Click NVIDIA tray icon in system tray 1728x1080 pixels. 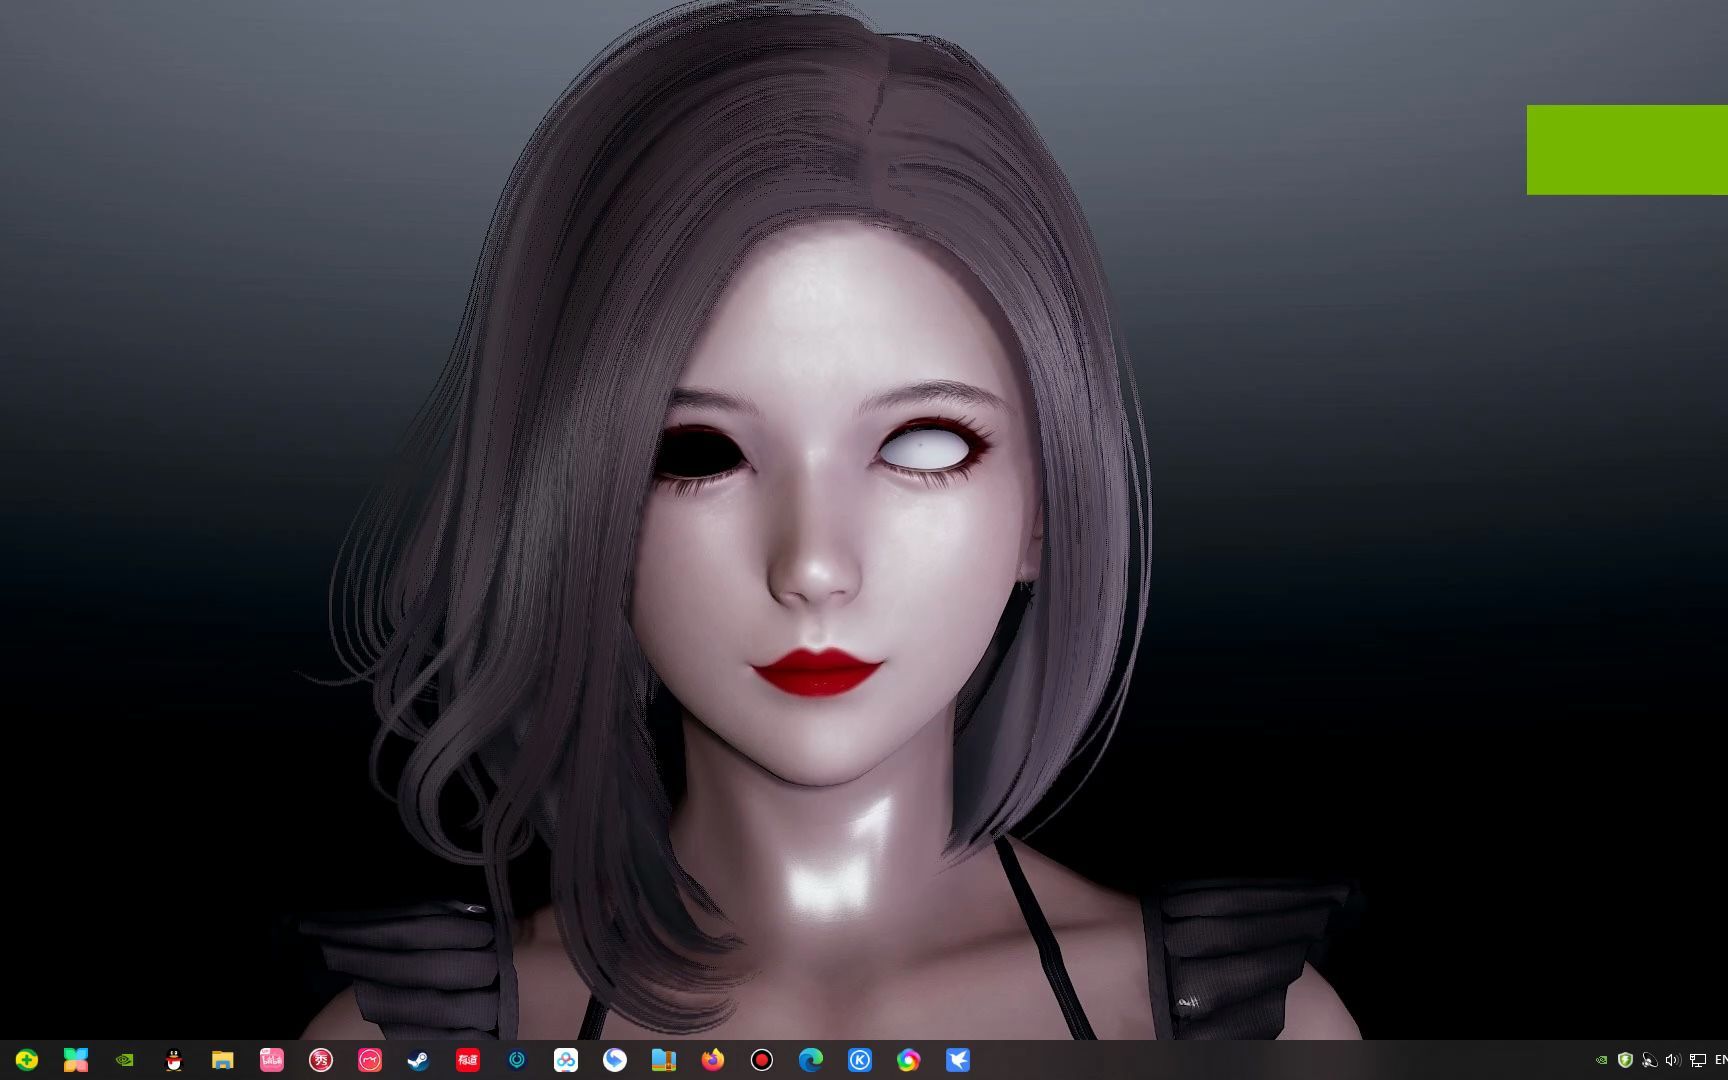tap(1601, 1060)
